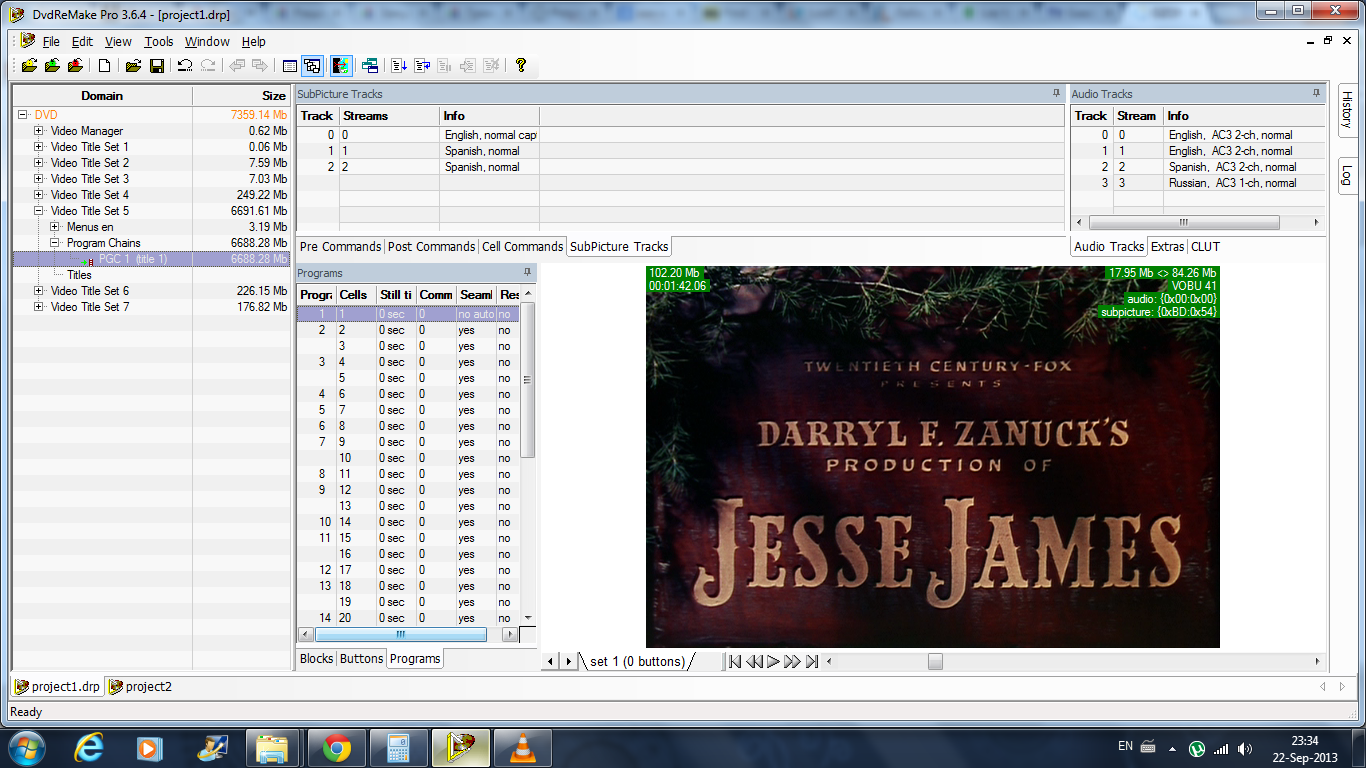Collapse the Program Chains node
Viewport: 1366px width, 768px height.
click(55, 243)
